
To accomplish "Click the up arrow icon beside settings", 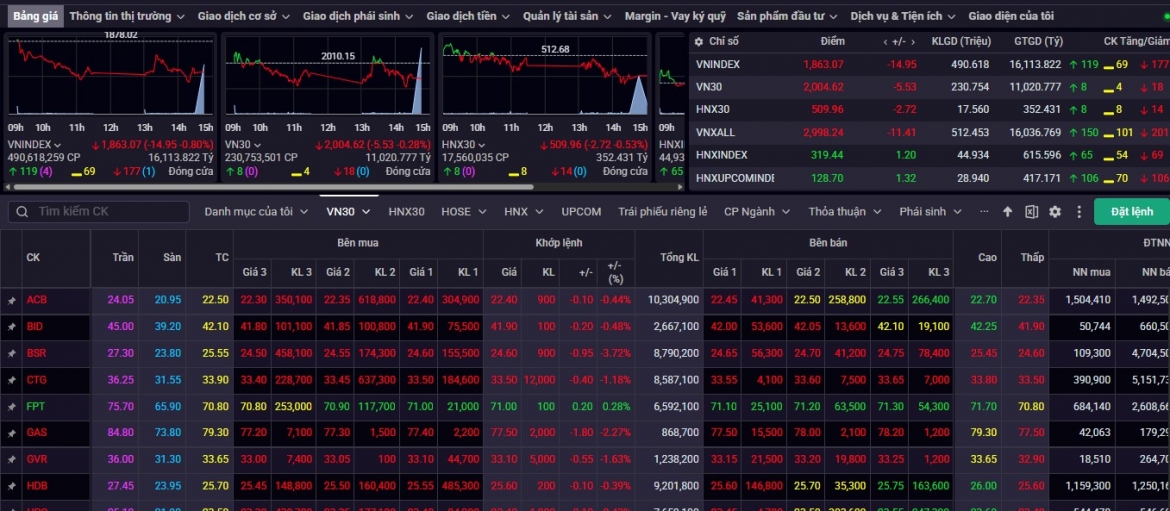I will (1007, 212).
